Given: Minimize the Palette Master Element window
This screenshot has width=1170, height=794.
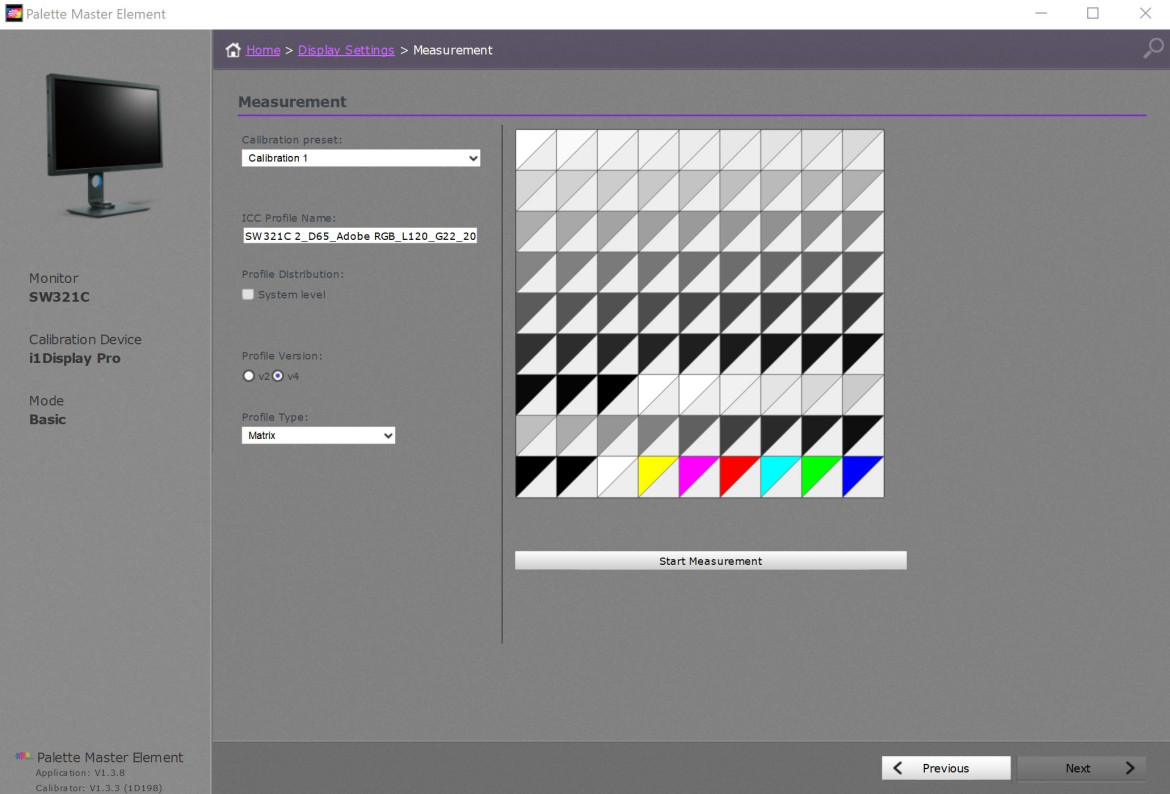Looking at the screenshot, I should click(1041, 13).
